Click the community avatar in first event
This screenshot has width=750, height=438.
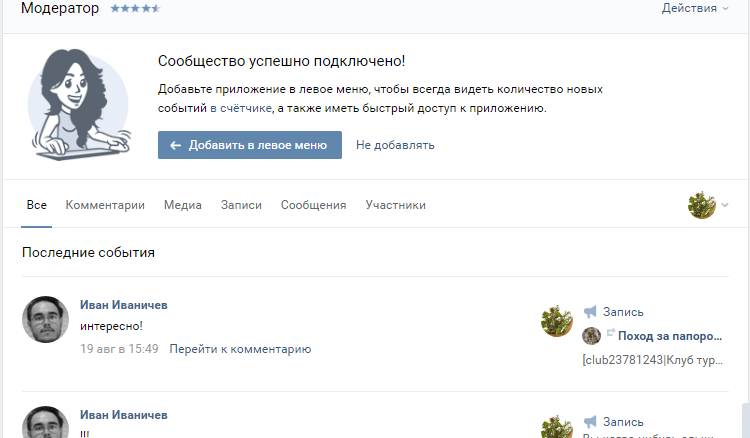(556, 321)
